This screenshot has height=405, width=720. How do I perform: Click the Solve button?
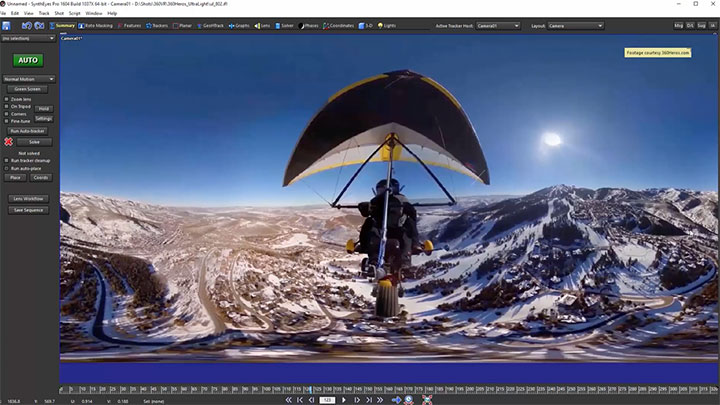coord(34,142)
